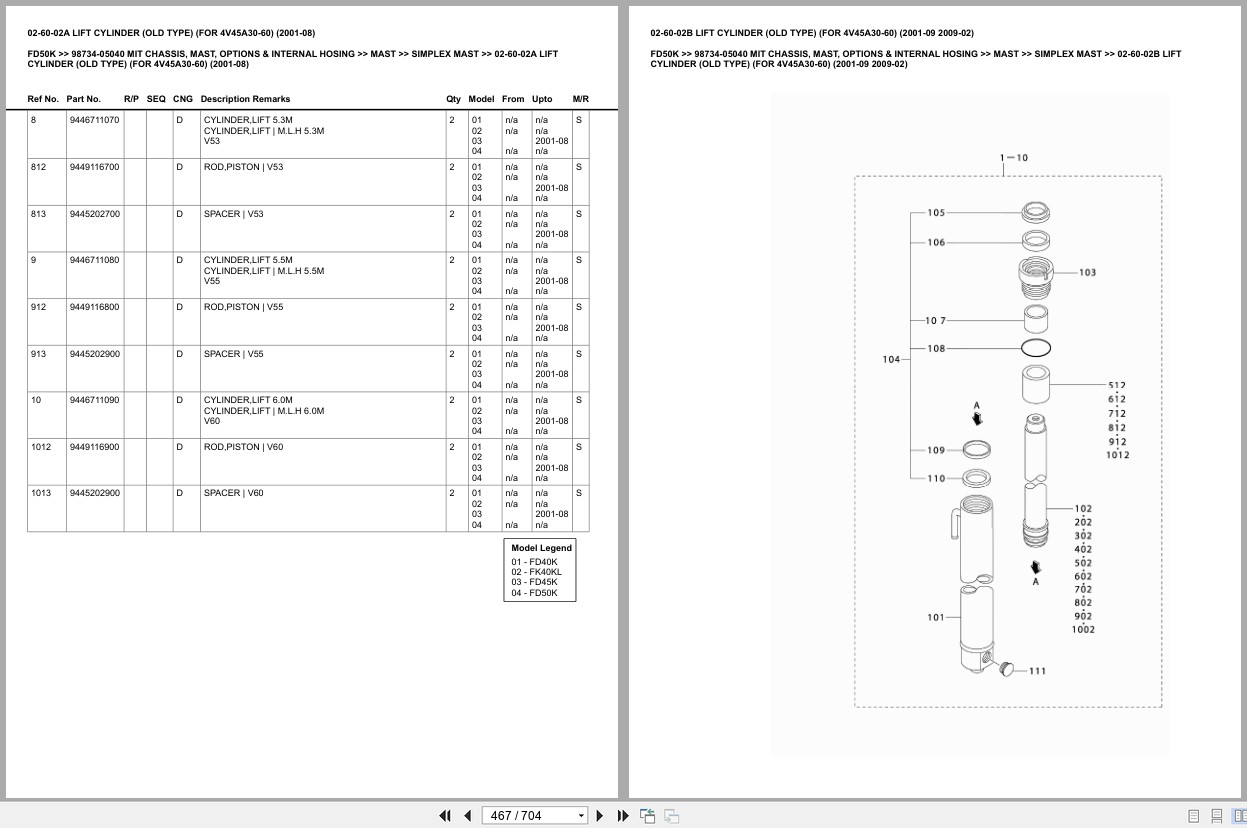Go to the previous page
Image resolution: width=1247 pixels, height=828 pixels.
click(x=467, y=816)
